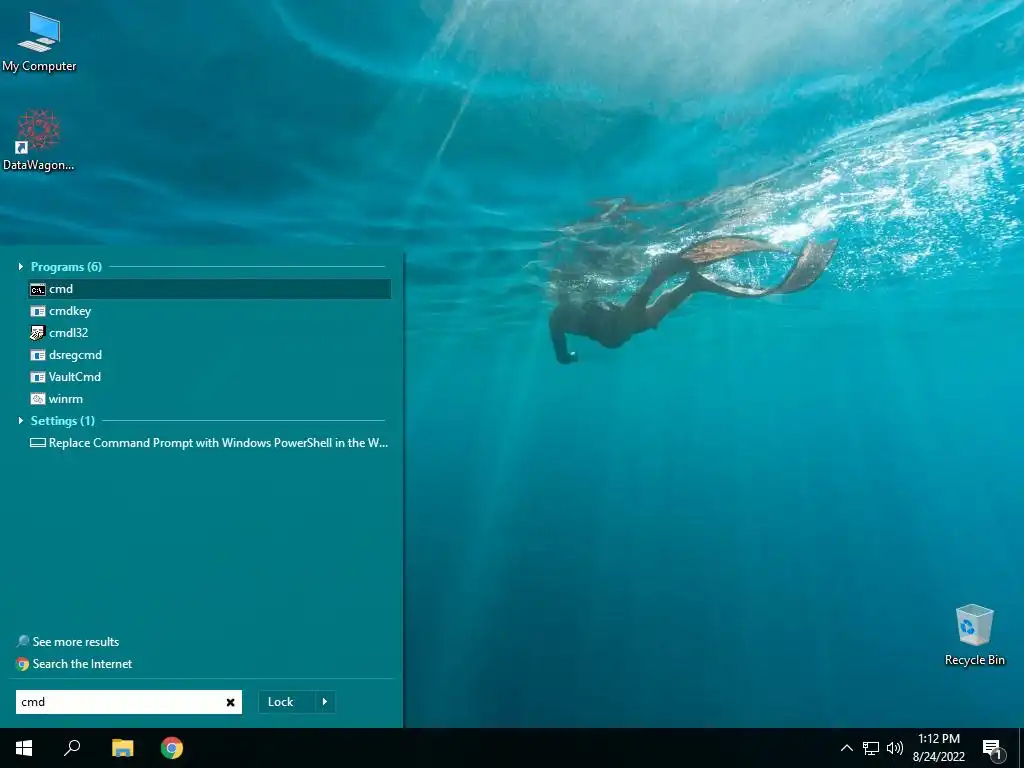Image resolution: width=1024 pixels, height=768 pixels.
Task: Select the My Computer desktop icon
Action: pyautogui.click(x=39, y=42)
